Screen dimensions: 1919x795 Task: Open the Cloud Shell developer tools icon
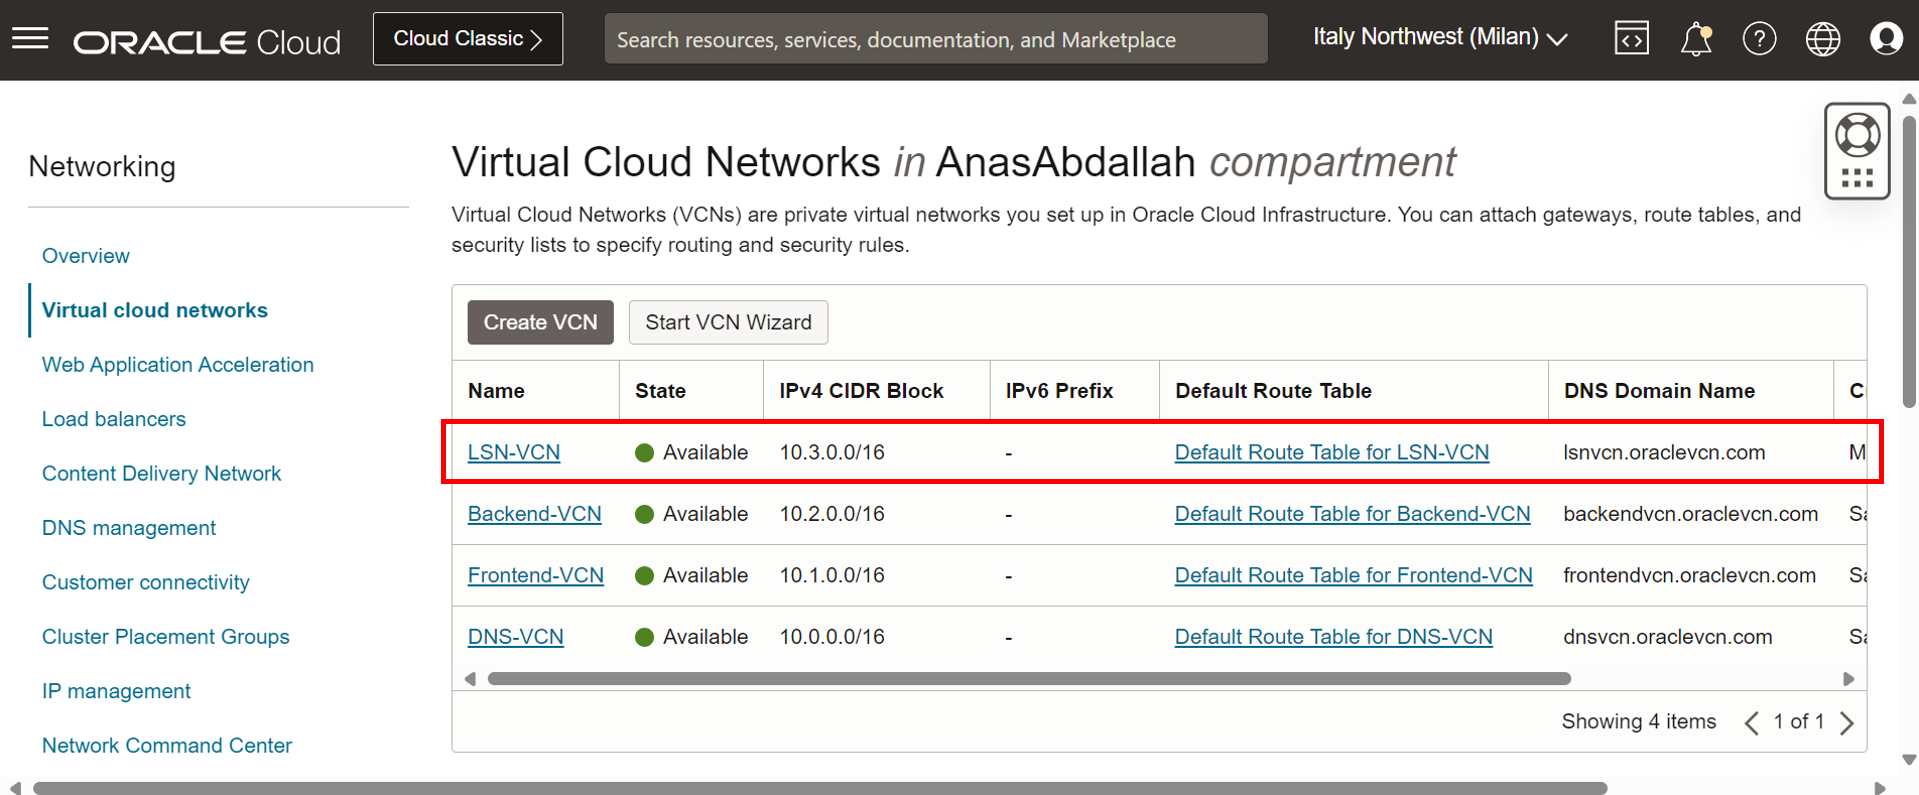click(1631, 39)
